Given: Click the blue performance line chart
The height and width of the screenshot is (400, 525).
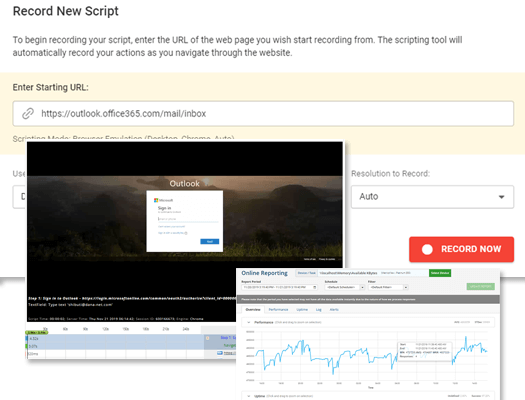Looking at the screenshot, I should pos(371,356).
